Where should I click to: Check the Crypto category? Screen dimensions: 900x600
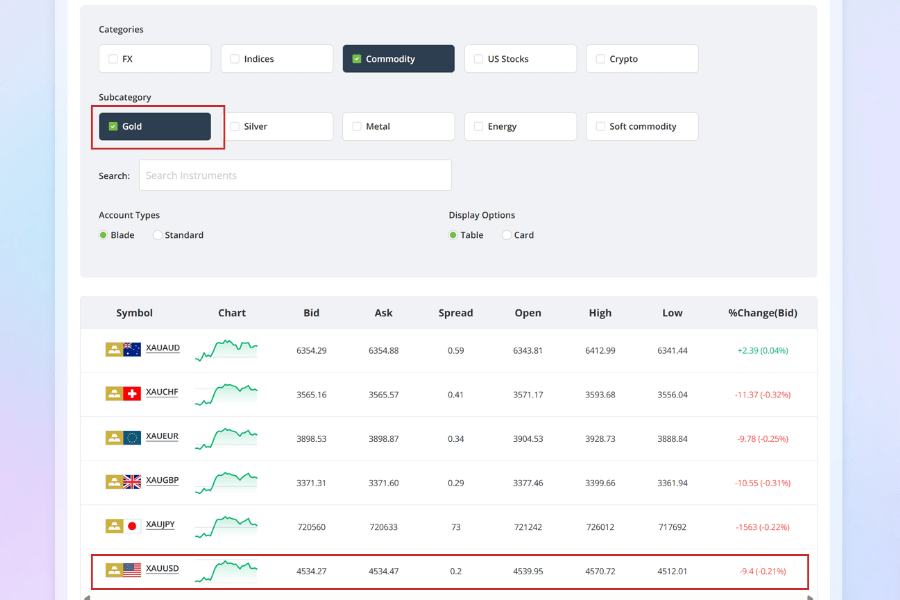(600, 59)
